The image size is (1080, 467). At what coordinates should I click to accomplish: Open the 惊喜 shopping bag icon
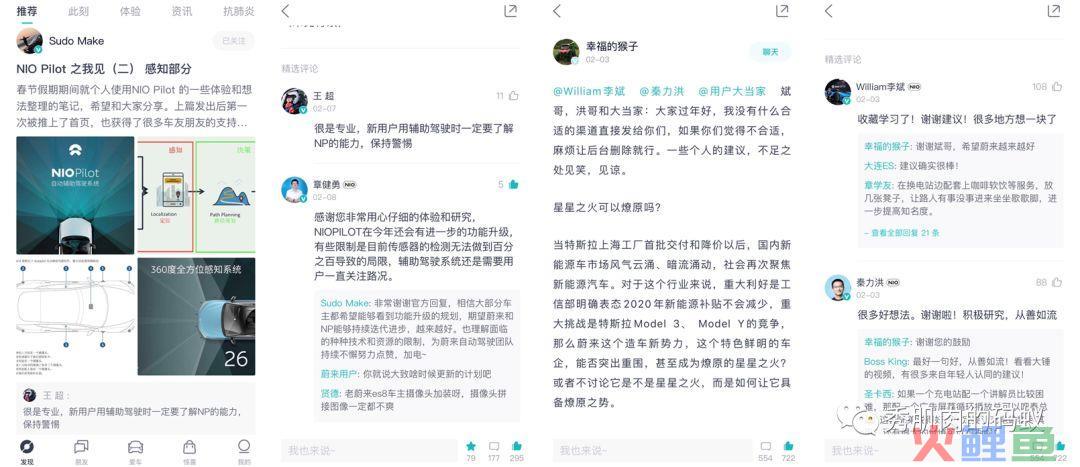[189, 446]
